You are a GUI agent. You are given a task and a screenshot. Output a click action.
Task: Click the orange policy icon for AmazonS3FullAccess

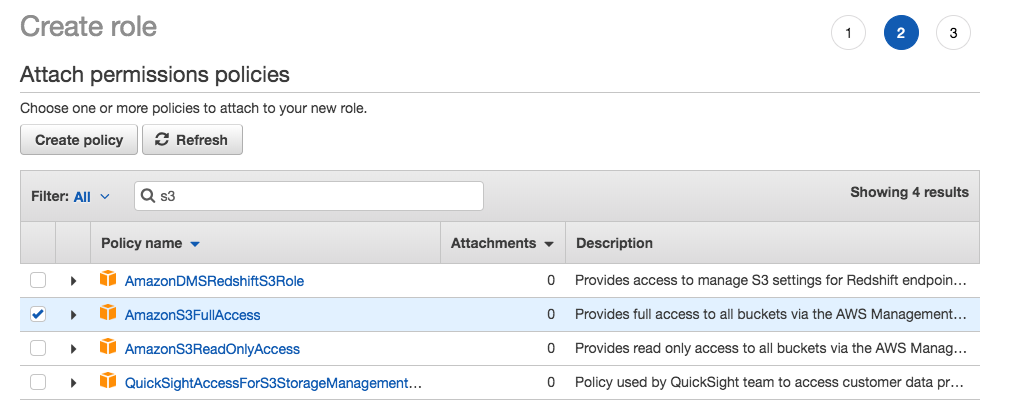108,314
